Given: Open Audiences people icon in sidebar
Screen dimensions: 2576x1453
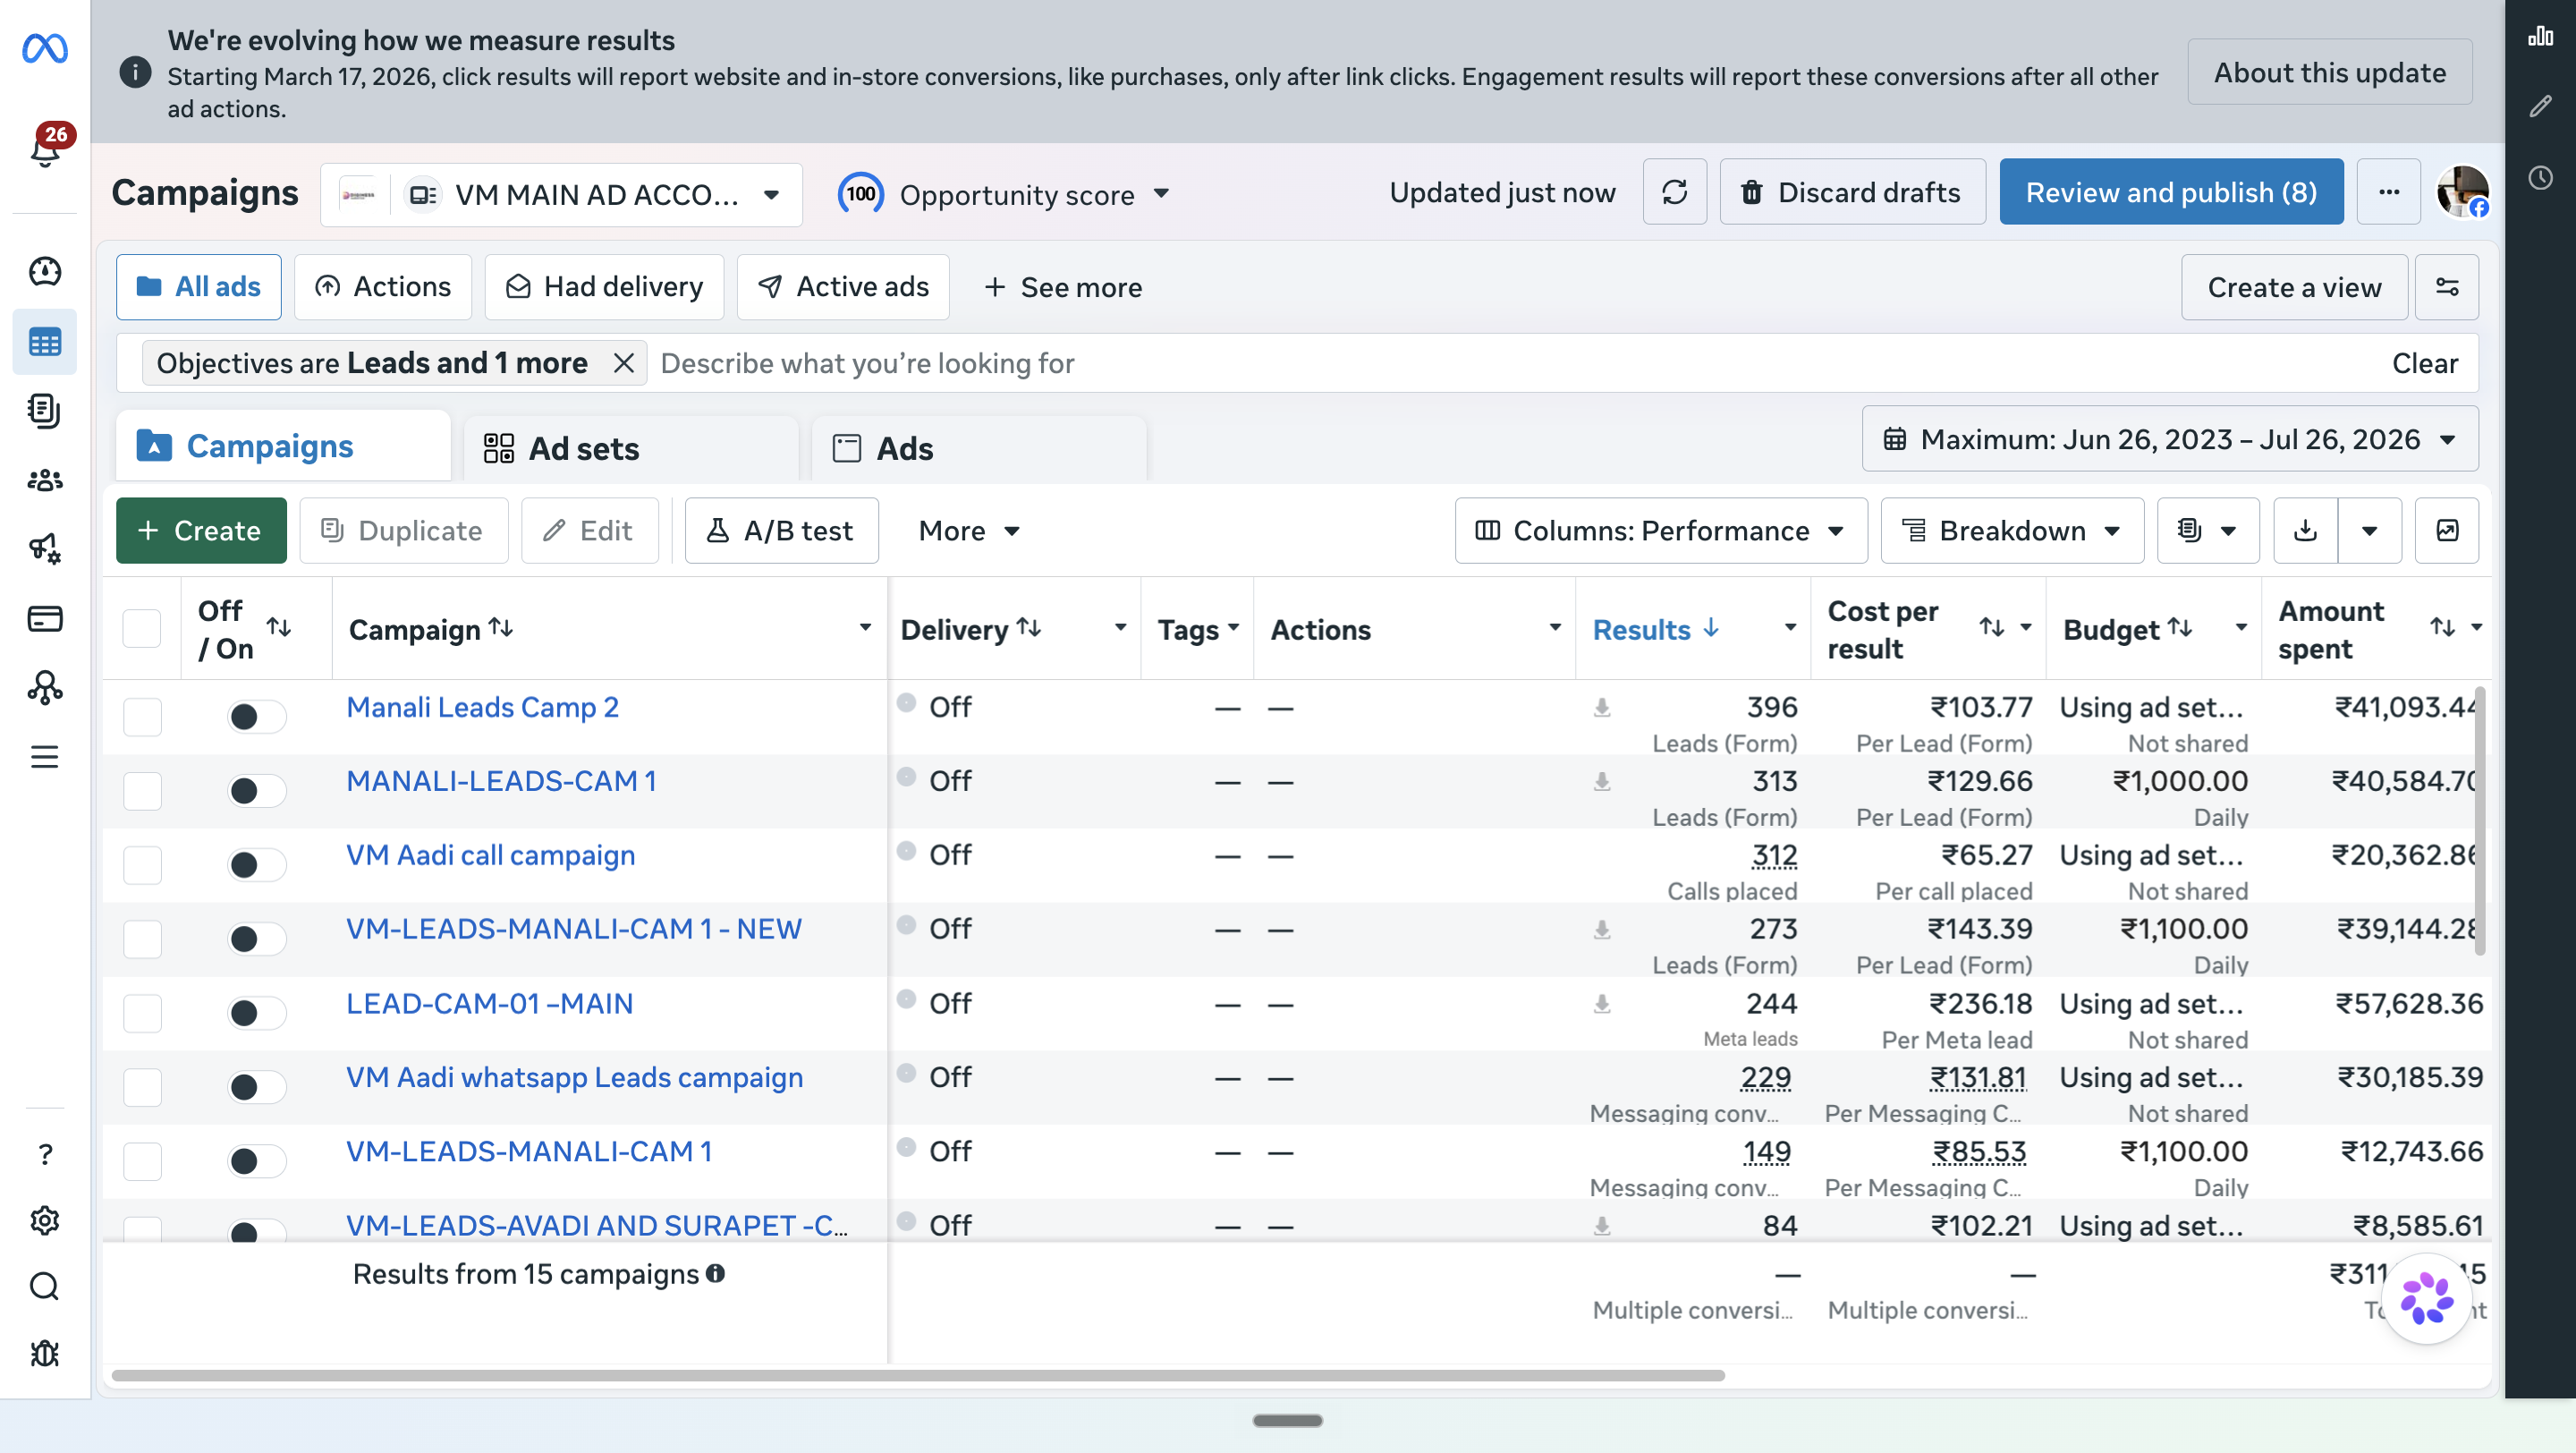Looking at the screenshot, I should [x=45, y=480].
